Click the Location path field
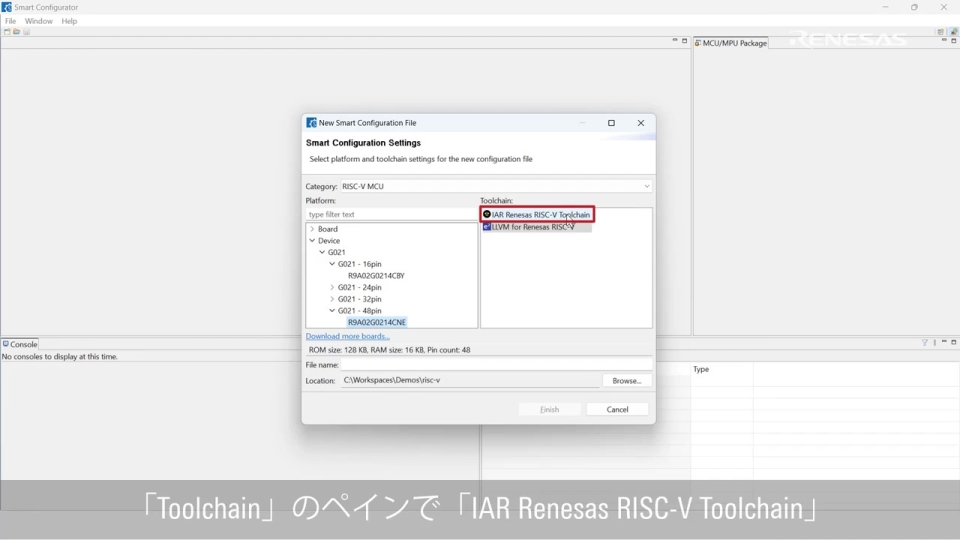Viewport: 960px width, 540px height. (x=470, y=380)
